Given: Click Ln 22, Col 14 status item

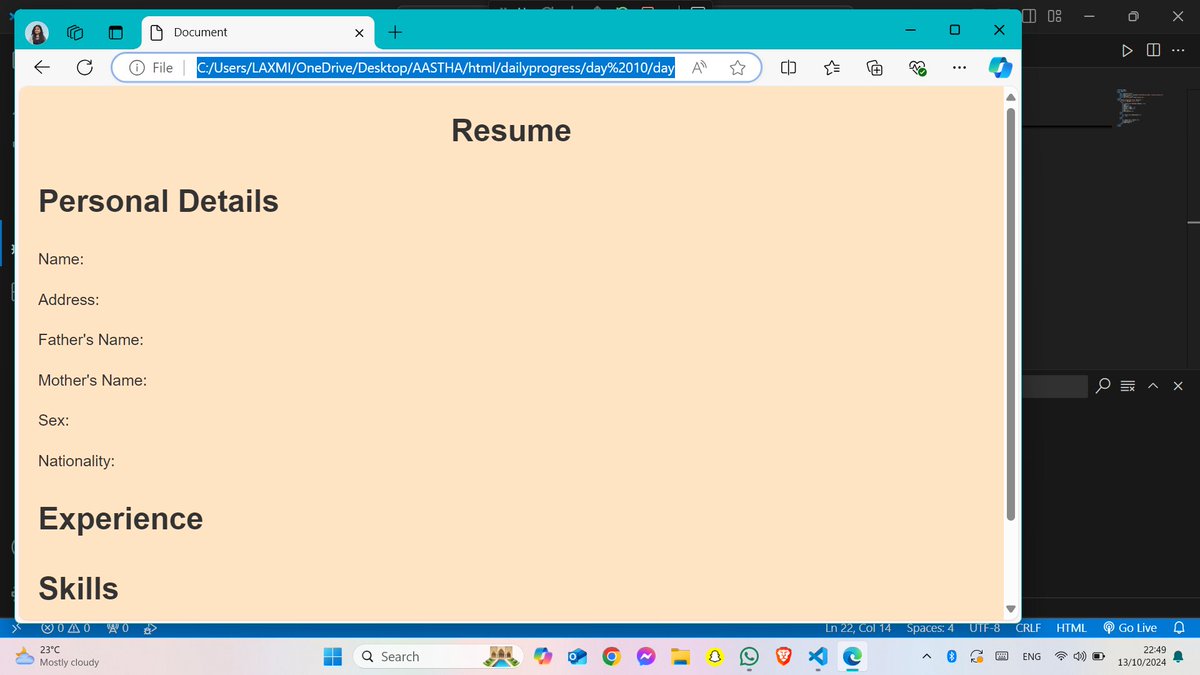Looking at the screenshot, I should [858, 628].
